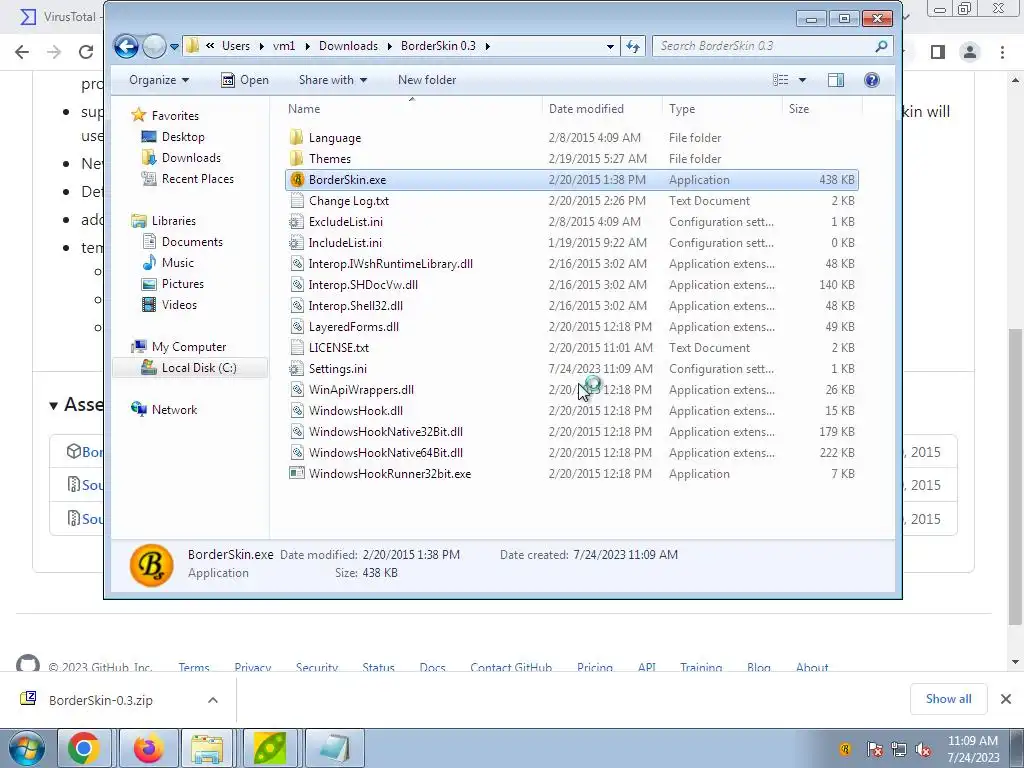Select the BorderSkin.exe application icon
Image resolution: width=1024 pixels, height=768 pixels.
297,180
